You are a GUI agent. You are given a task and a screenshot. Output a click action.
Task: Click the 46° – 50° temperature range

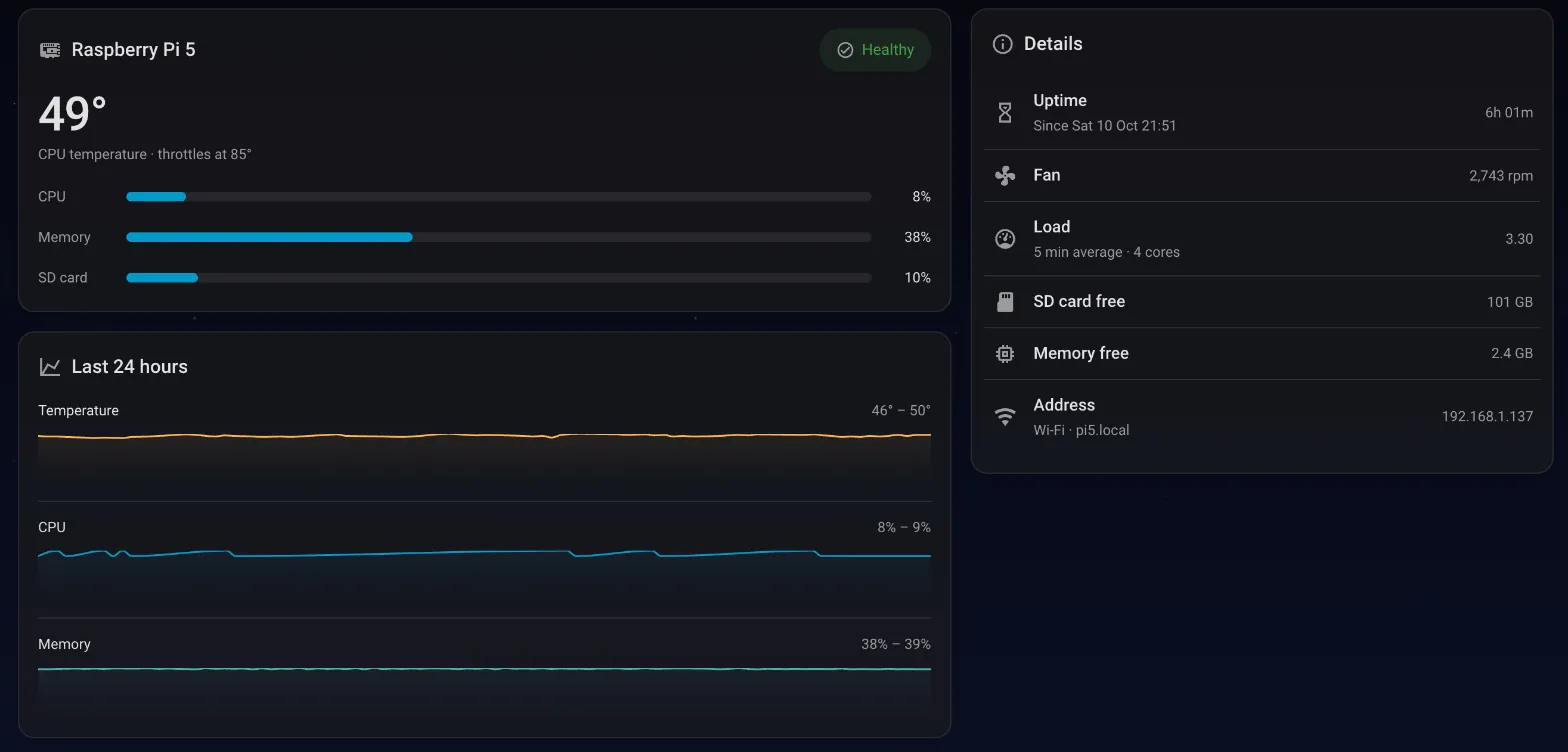[901, 411]
